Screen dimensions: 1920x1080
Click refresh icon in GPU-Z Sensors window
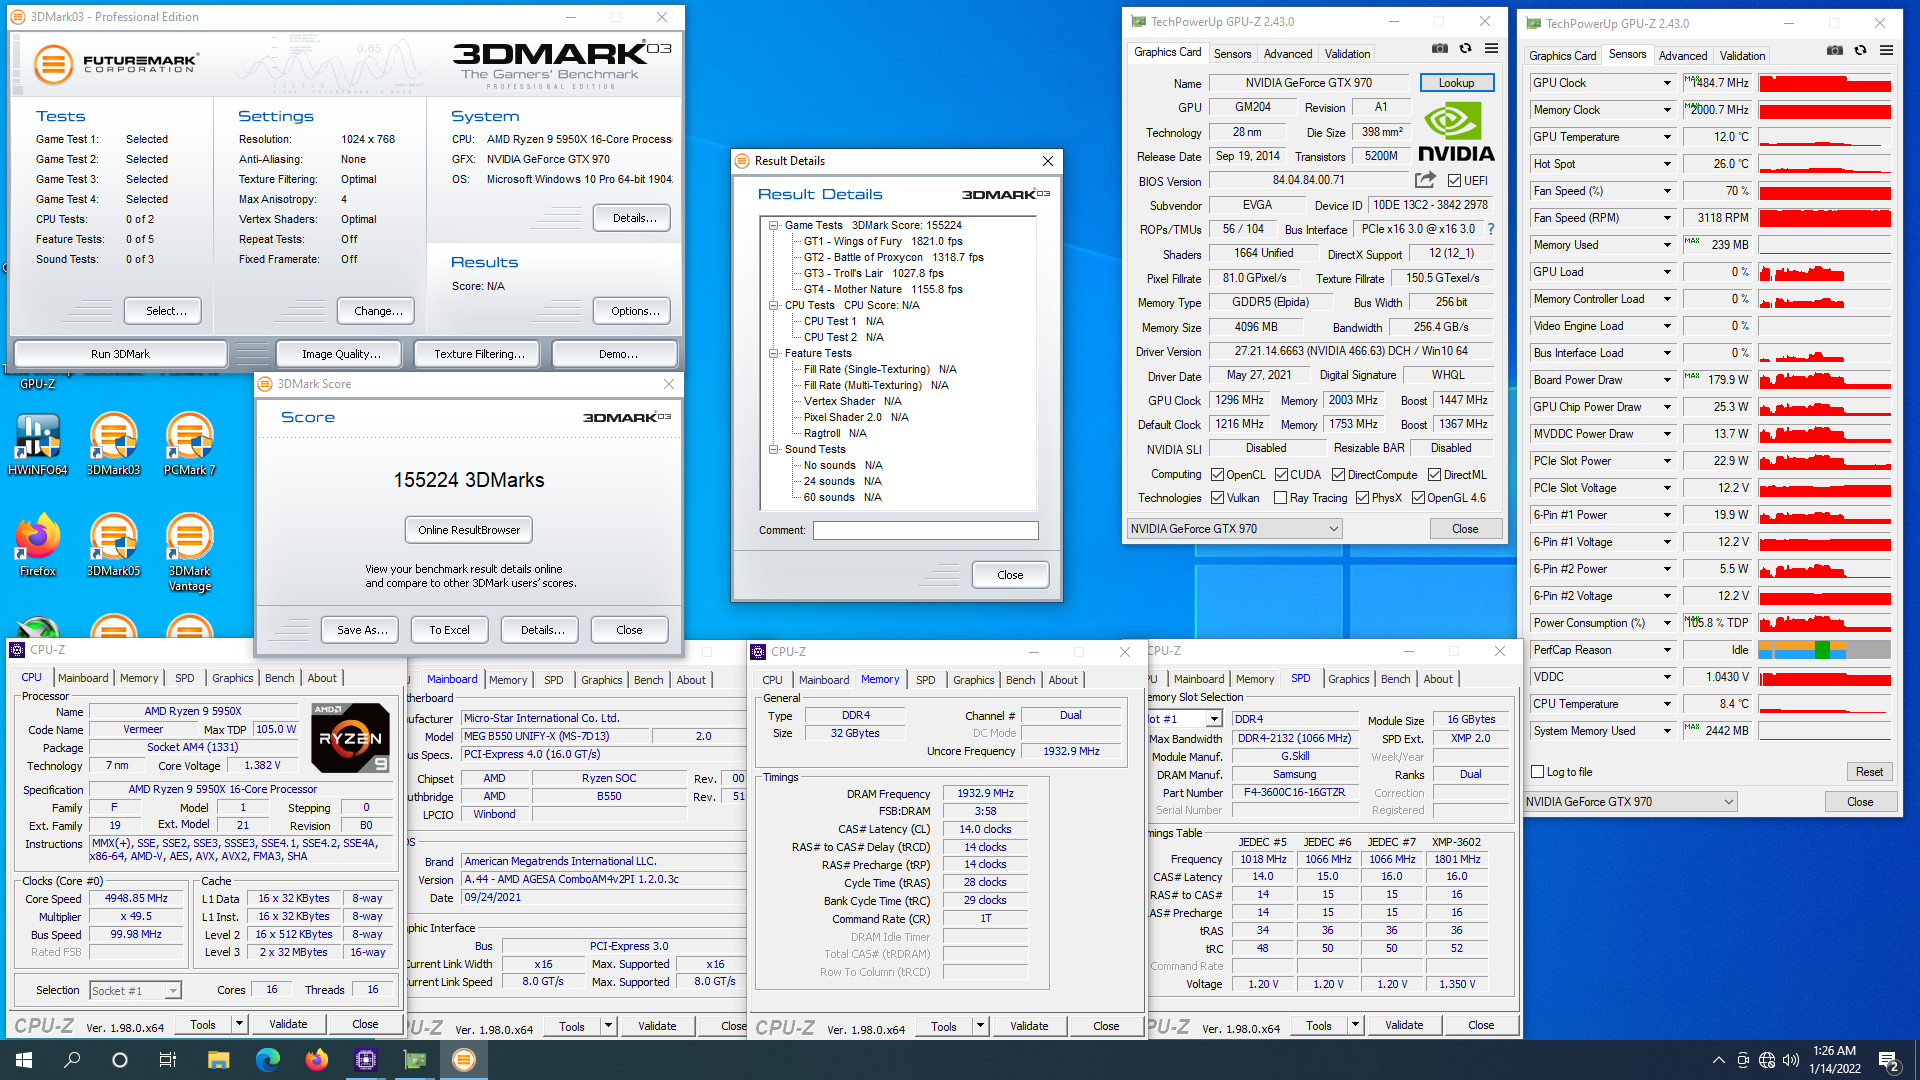1860,51
